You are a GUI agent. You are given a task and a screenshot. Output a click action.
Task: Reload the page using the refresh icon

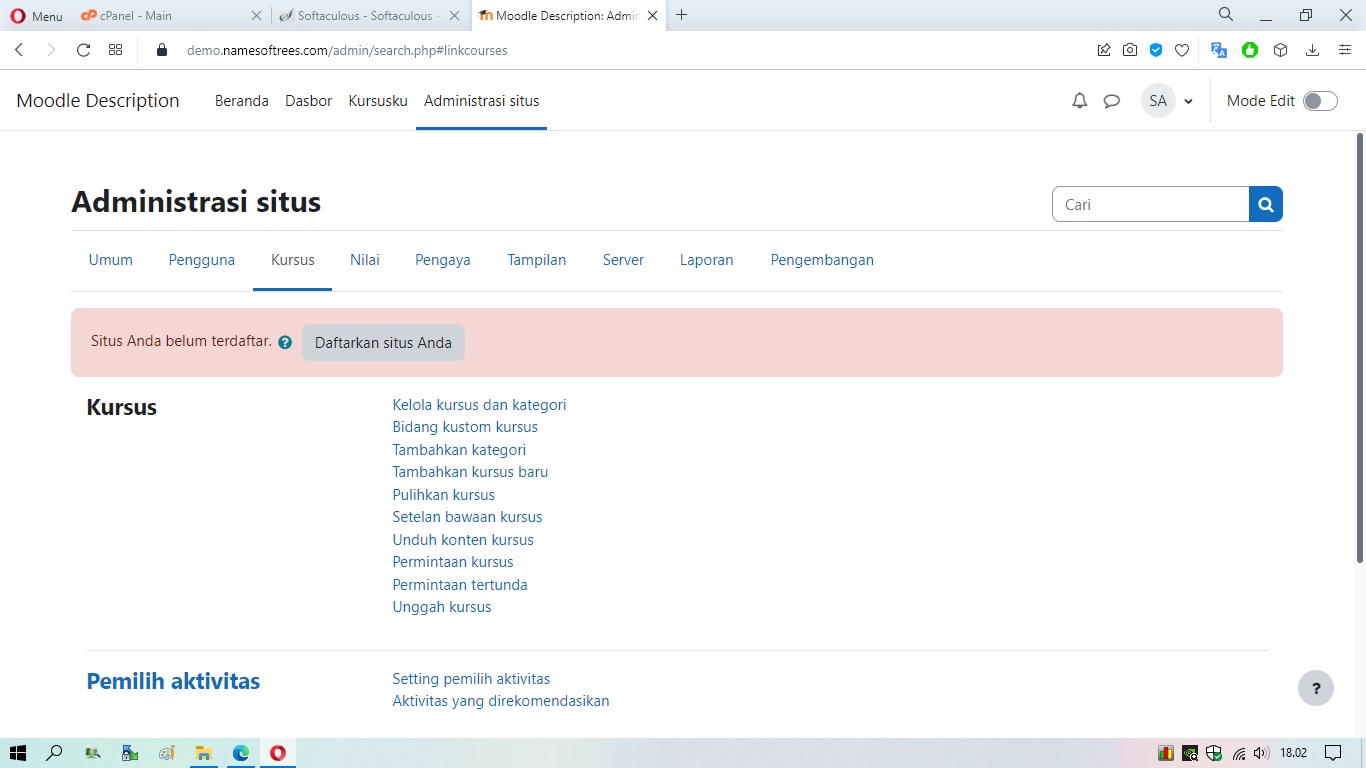point(83,50)
